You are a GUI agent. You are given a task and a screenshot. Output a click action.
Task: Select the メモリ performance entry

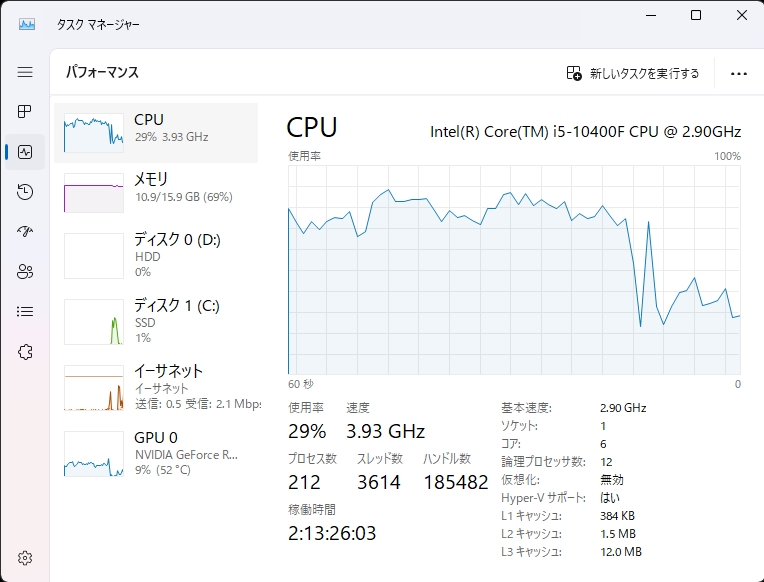tap(156, 191)
